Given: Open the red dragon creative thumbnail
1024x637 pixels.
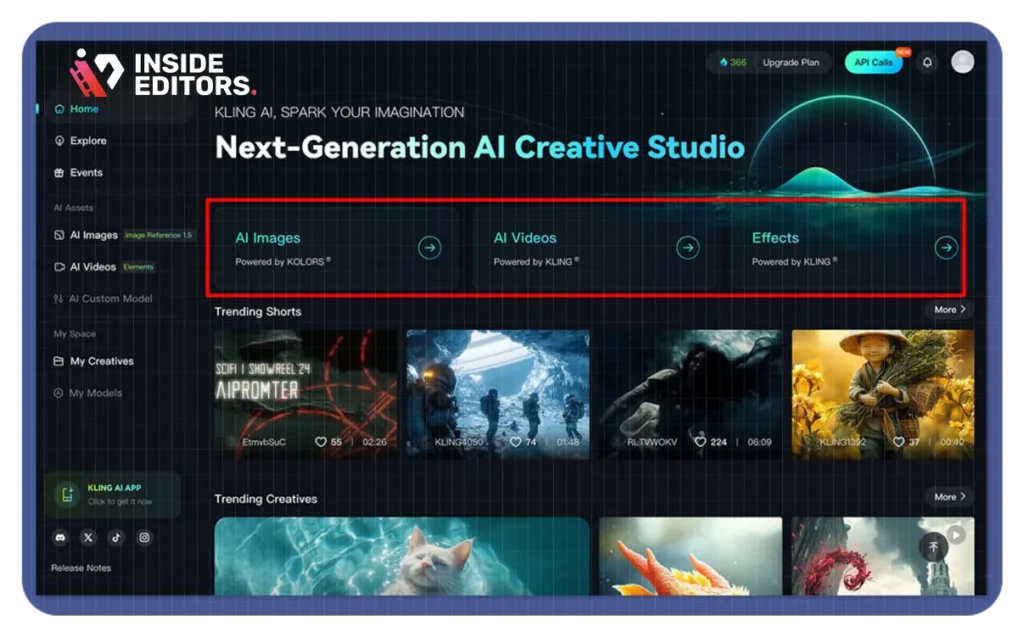Looking at the screenshot, I should (883, 556).
